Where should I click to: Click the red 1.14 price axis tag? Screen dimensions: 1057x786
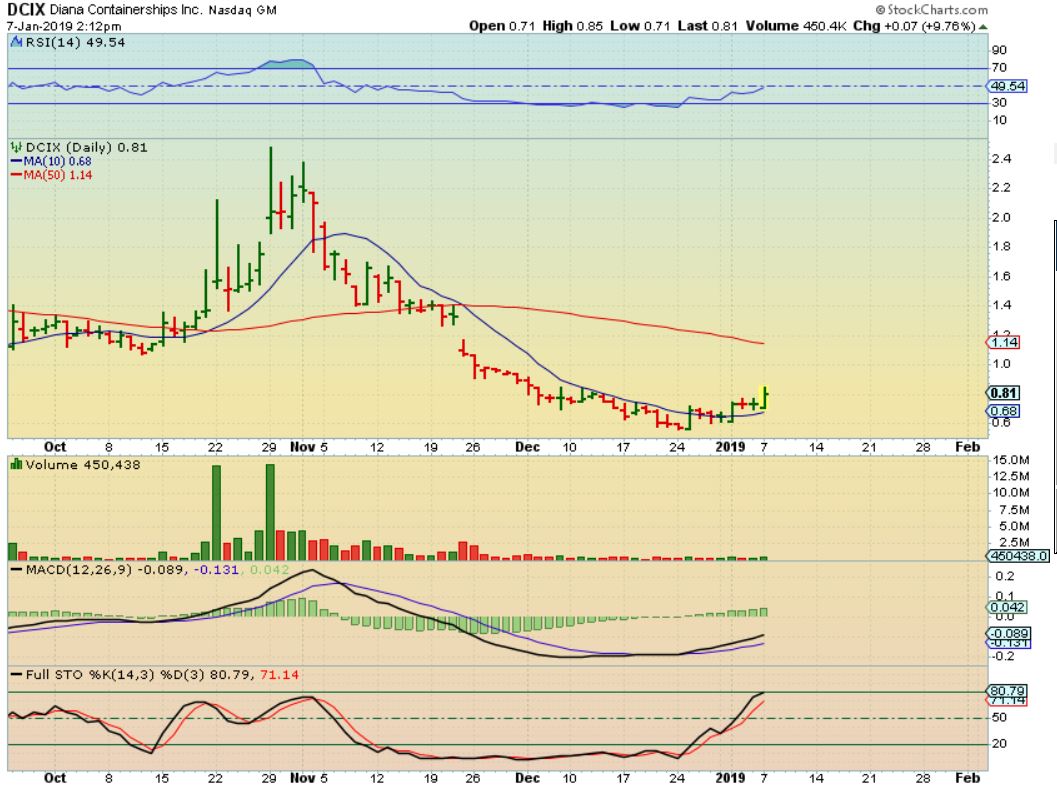pos(1004,342)
